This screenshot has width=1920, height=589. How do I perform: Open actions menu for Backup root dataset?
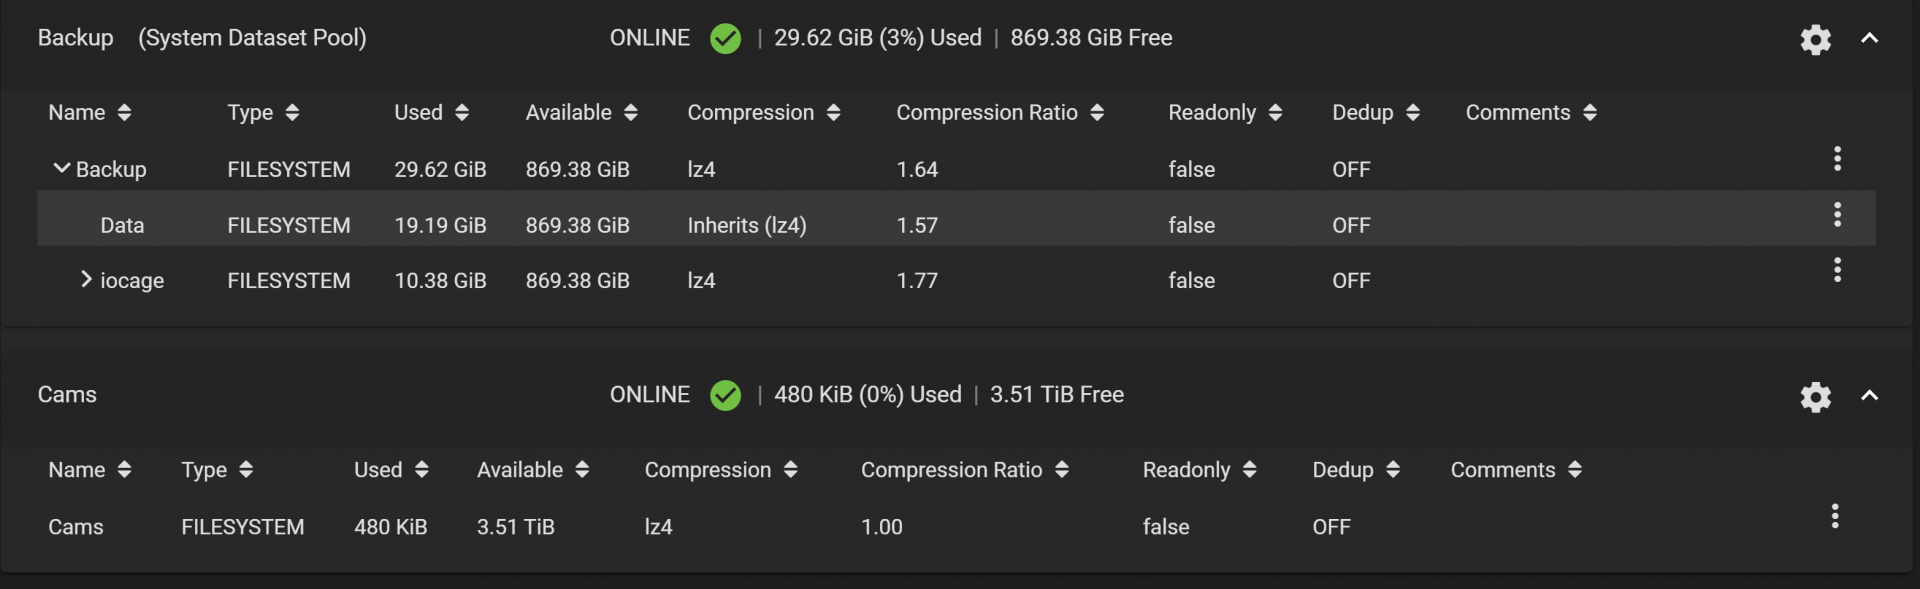(x=1837, y=159)
